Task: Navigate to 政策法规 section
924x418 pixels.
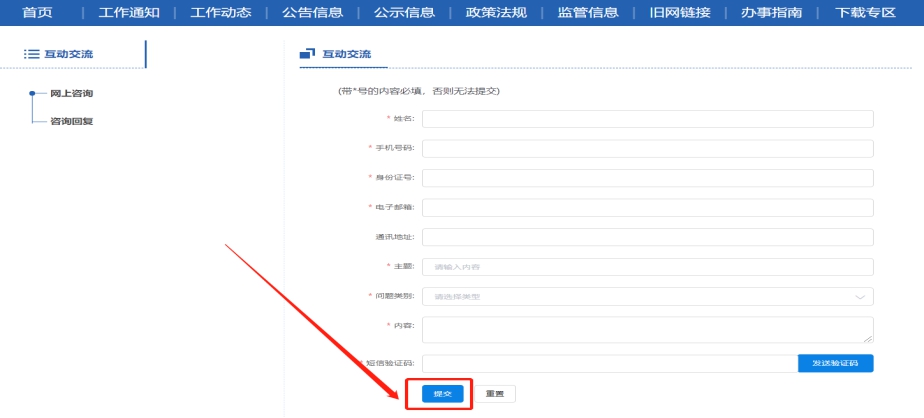Action: tap(496, 12)
